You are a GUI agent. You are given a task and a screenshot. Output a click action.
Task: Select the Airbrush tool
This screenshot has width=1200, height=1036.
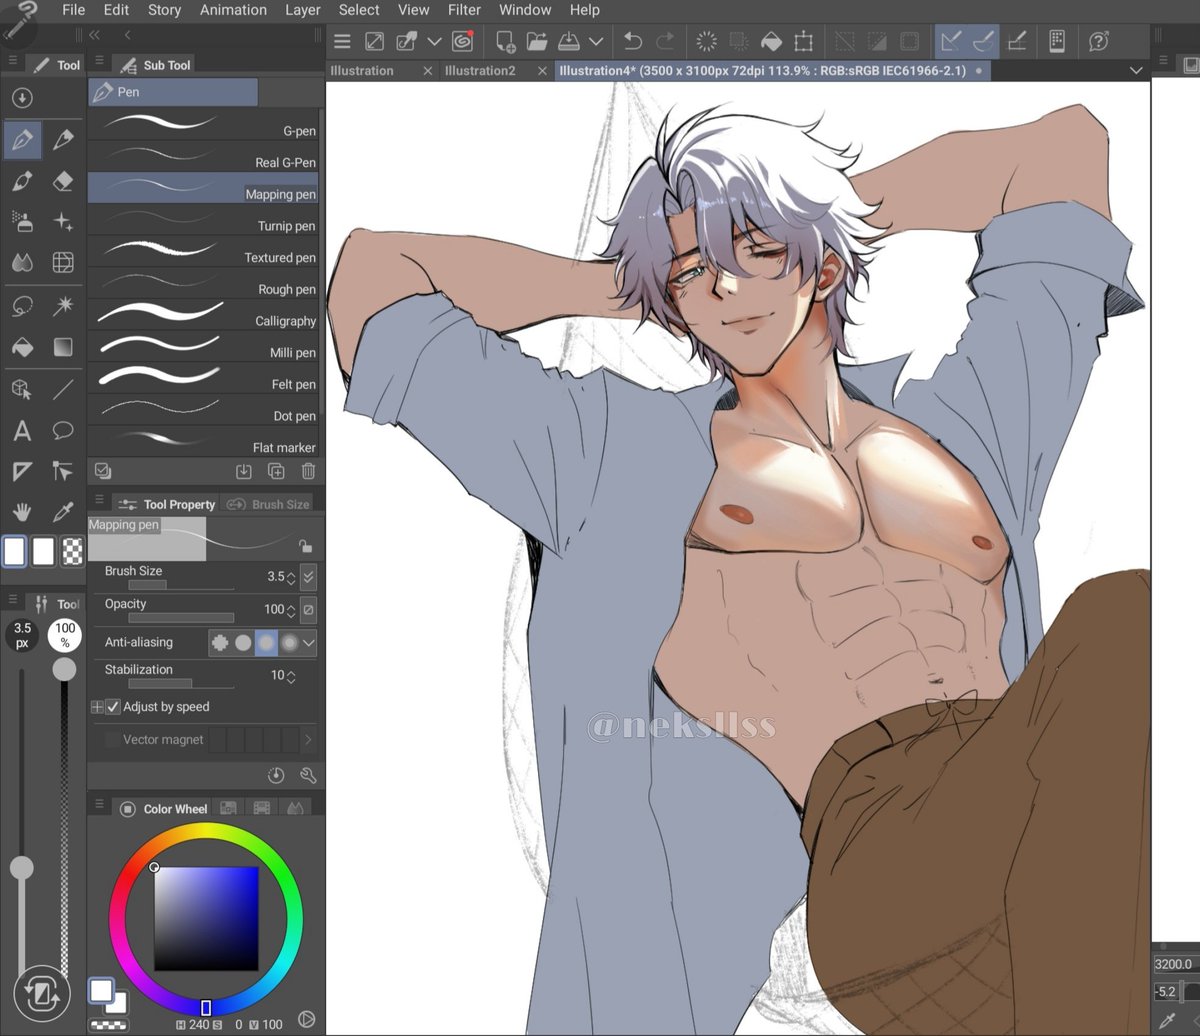pos(22,222)
